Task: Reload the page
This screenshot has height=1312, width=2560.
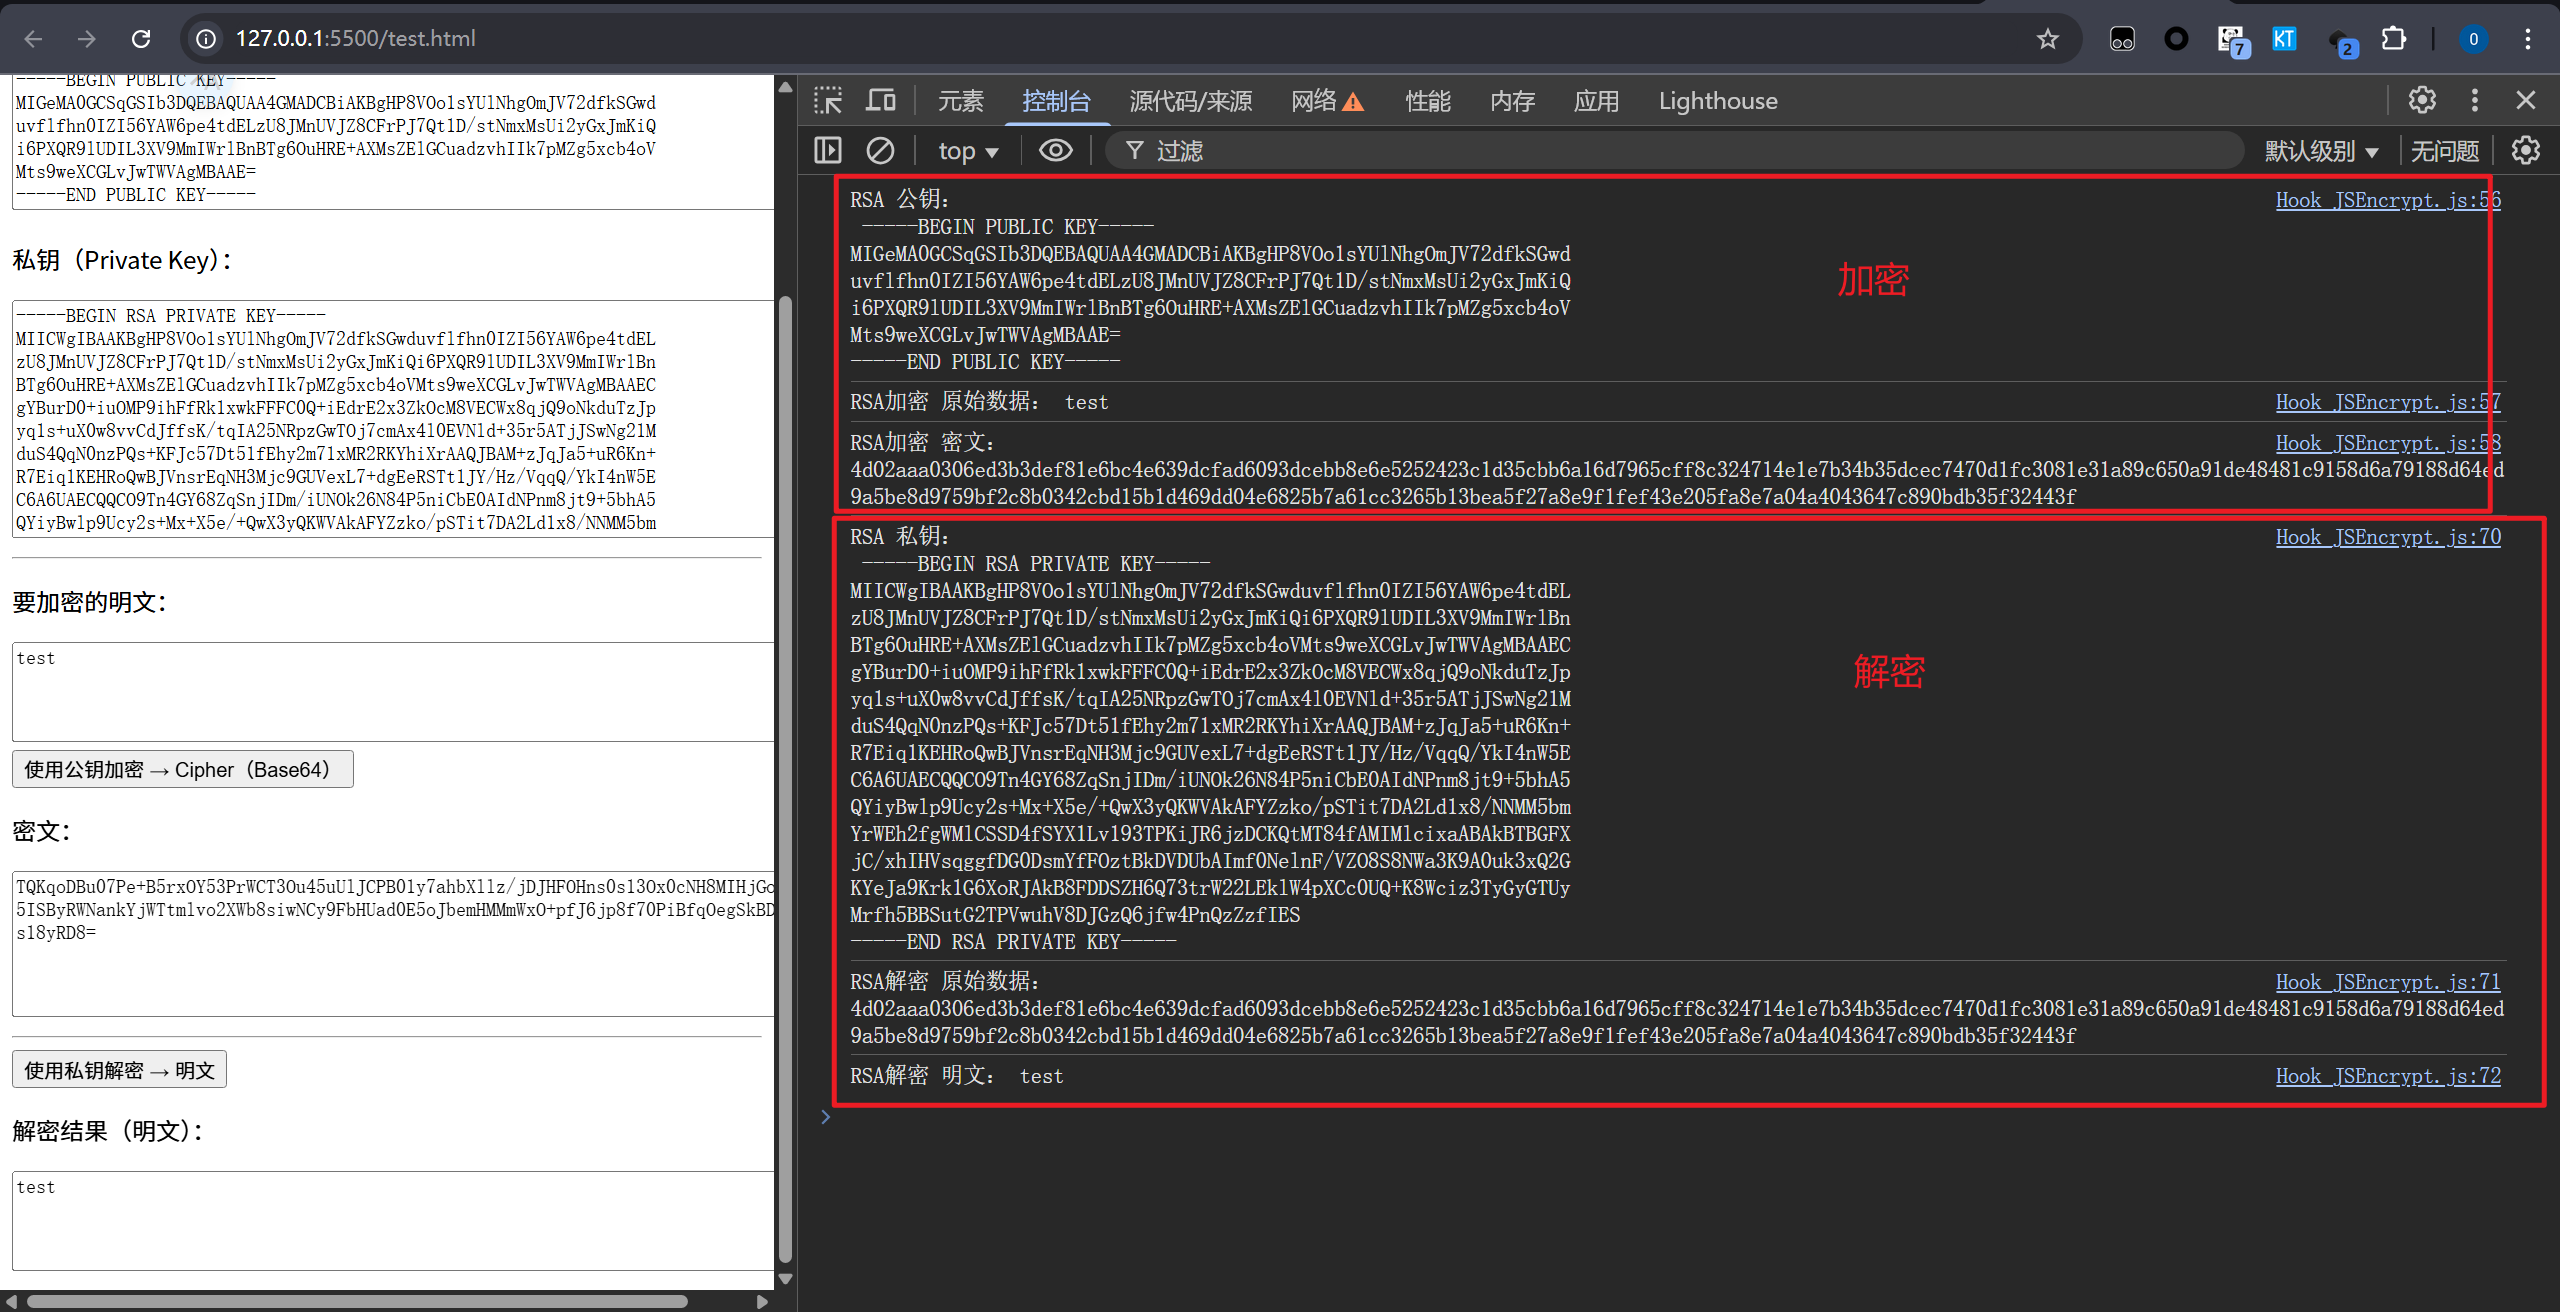Action: tap(141, 39)
